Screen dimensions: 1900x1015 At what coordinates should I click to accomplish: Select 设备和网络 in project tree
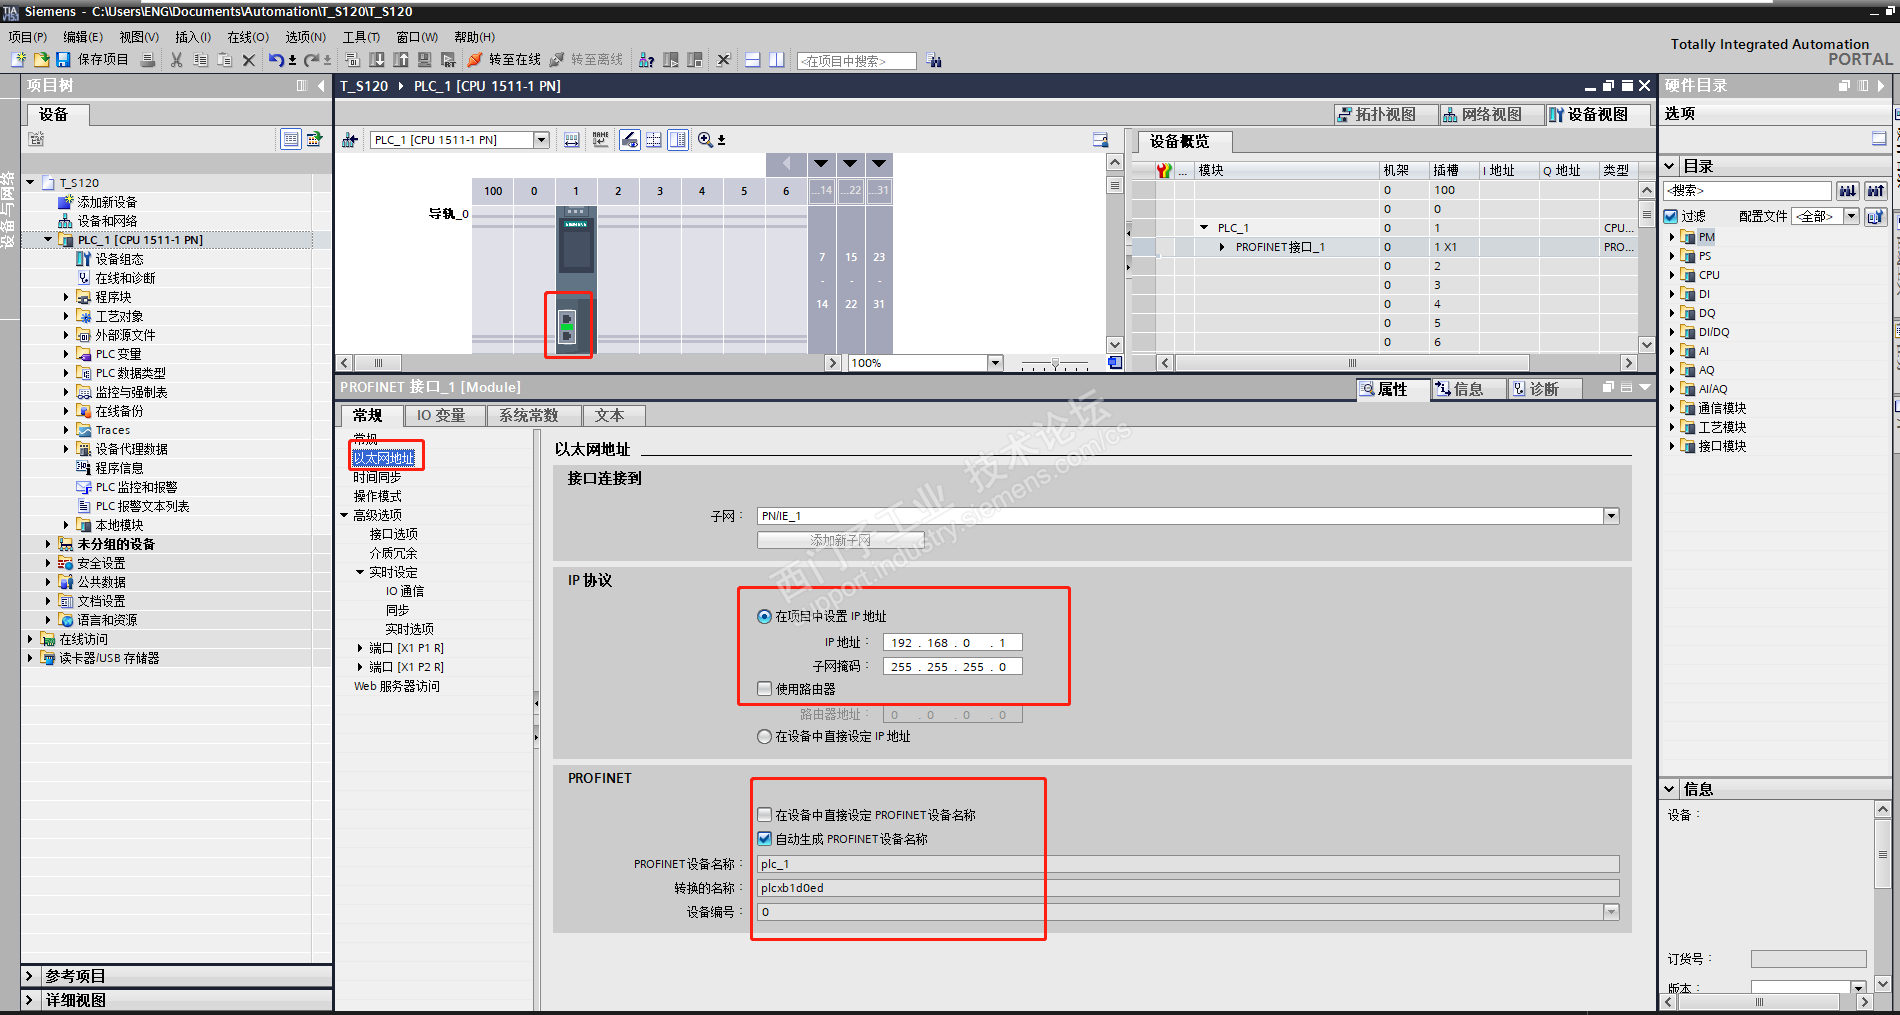click(107, 221)
